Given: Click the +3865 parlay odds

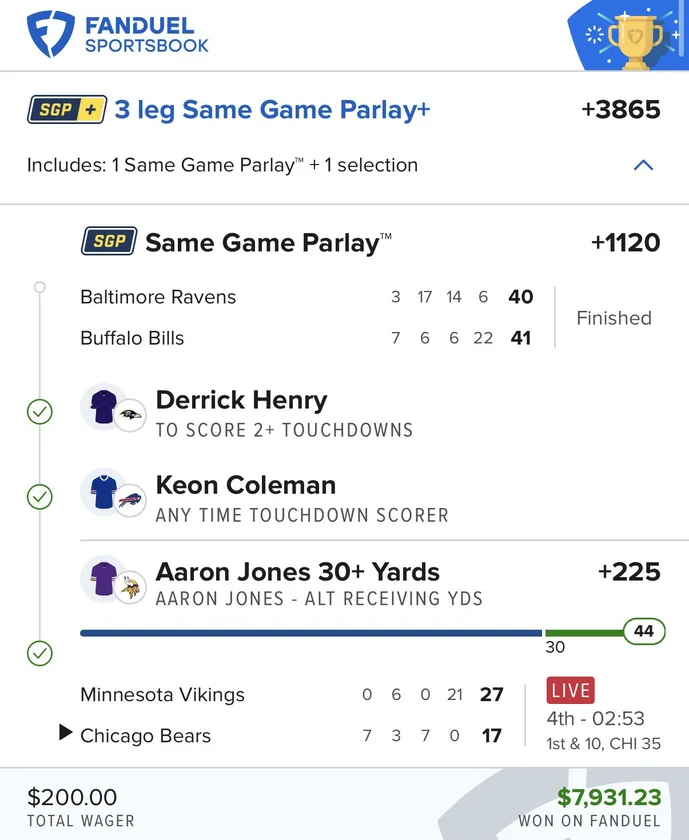Looking at the screenshot, I should click(x=620, y=109).
